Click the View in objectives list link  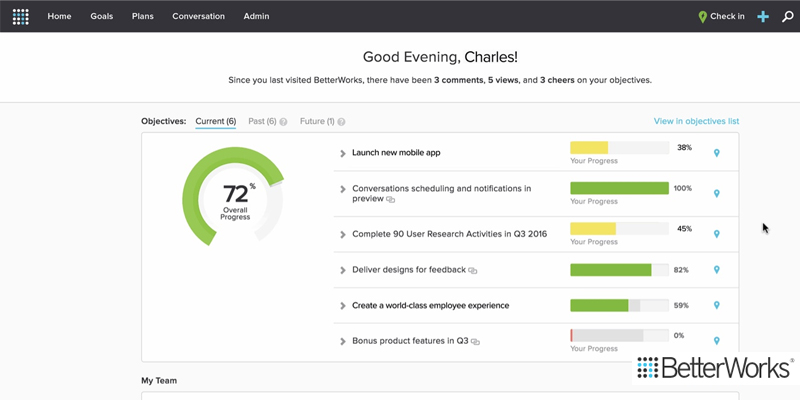pos(696,121)
